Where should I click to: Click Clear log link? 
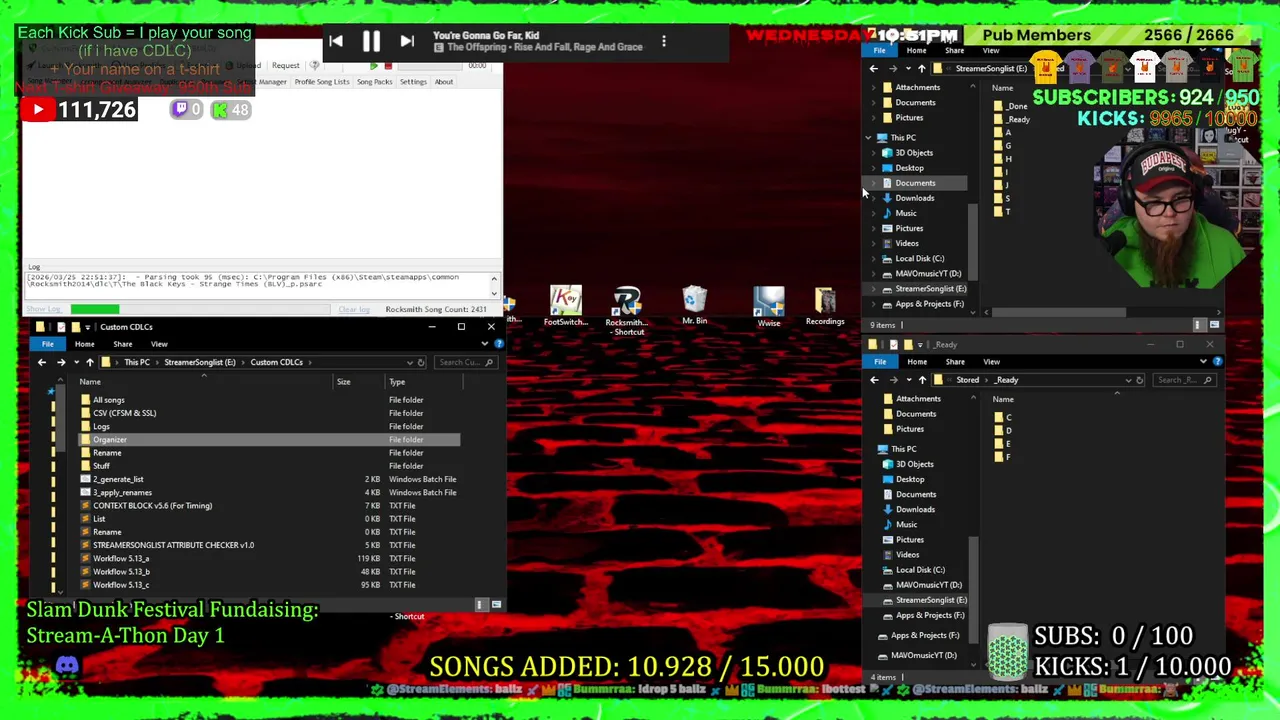354,310
